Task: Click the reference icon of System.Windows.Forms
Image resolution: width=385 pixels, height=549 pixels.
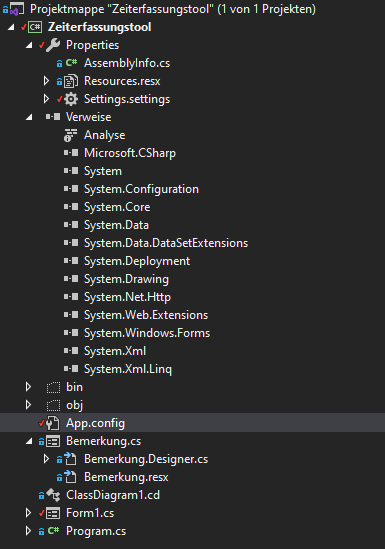Action: coord(71,333)
